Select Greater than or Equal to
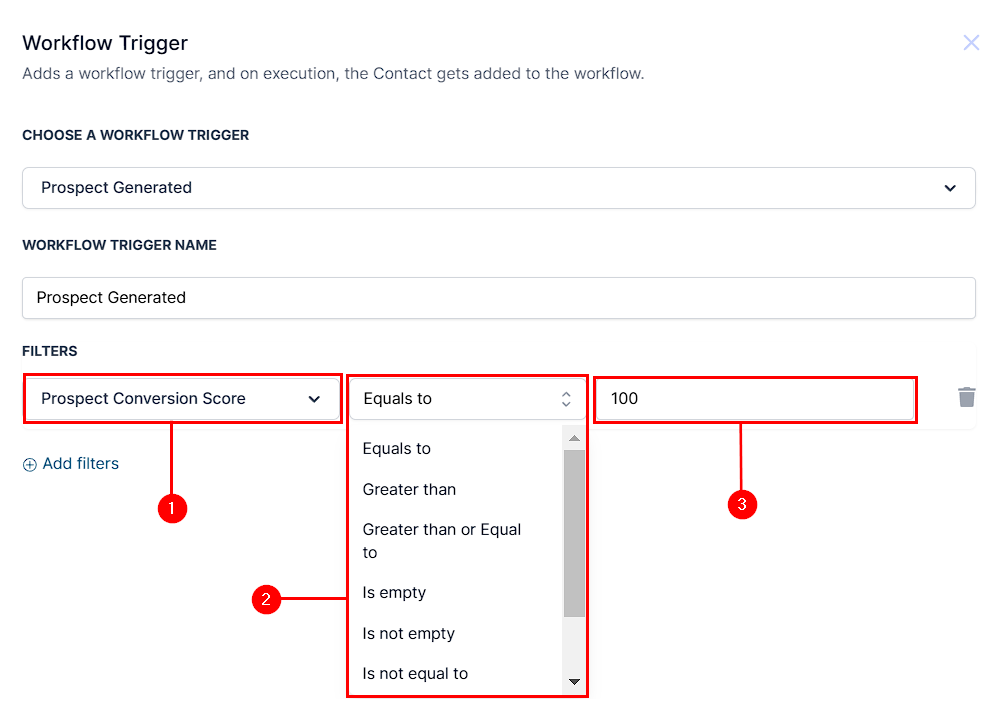This screenshot has height=706, width=1002. pyautogui.click(x=442, y=541)
